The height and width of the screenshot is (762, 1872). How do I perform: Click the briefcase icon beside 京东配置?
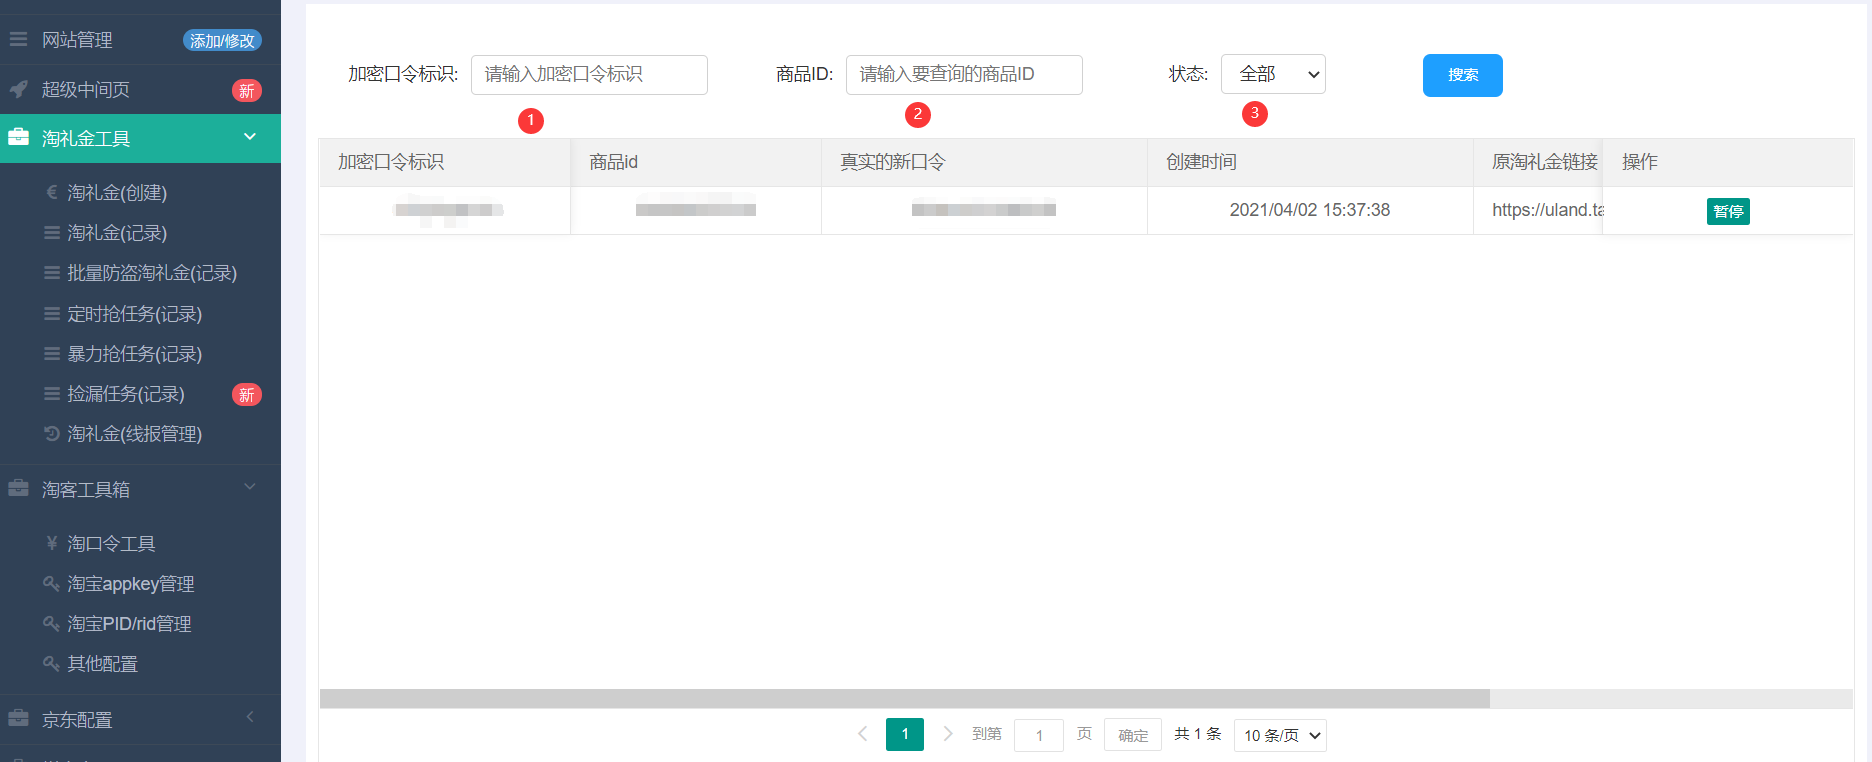tap(18, 719)
